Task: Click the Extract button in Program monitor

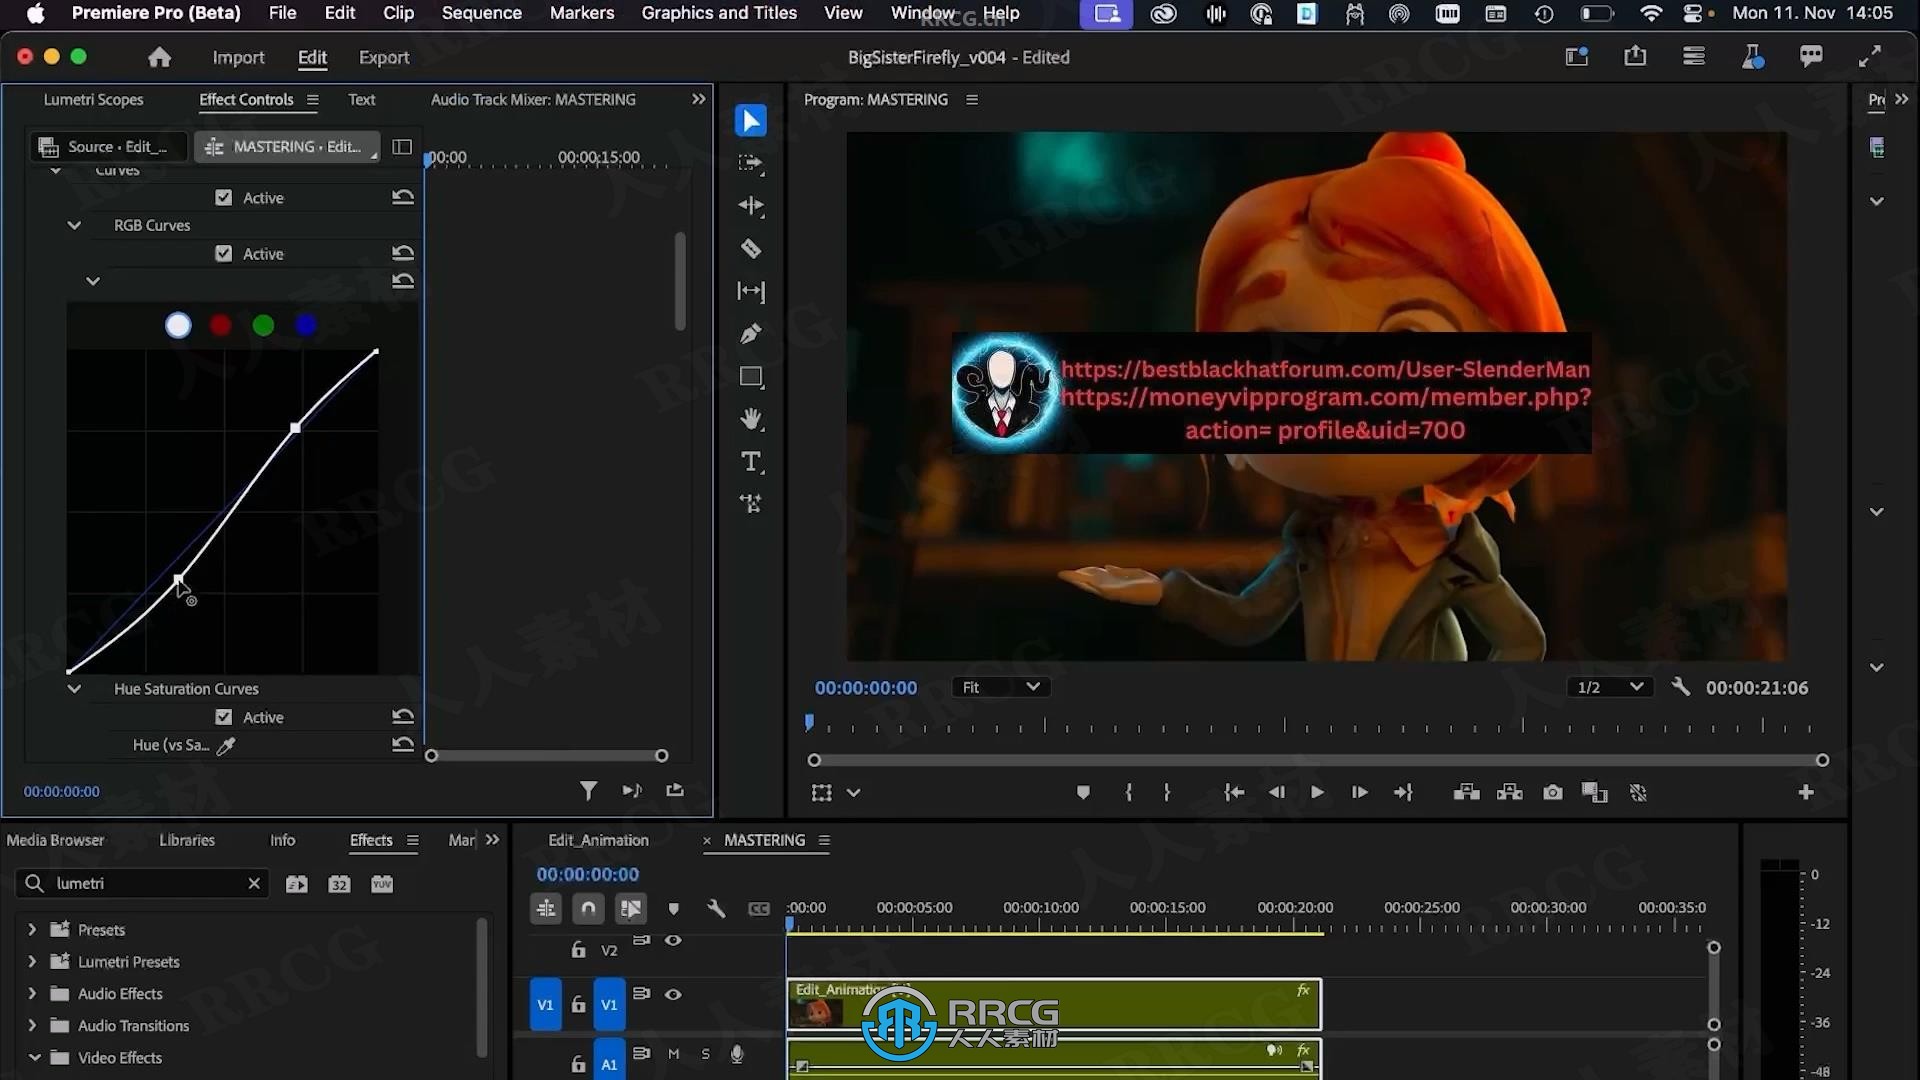Action: point(1510,793)
